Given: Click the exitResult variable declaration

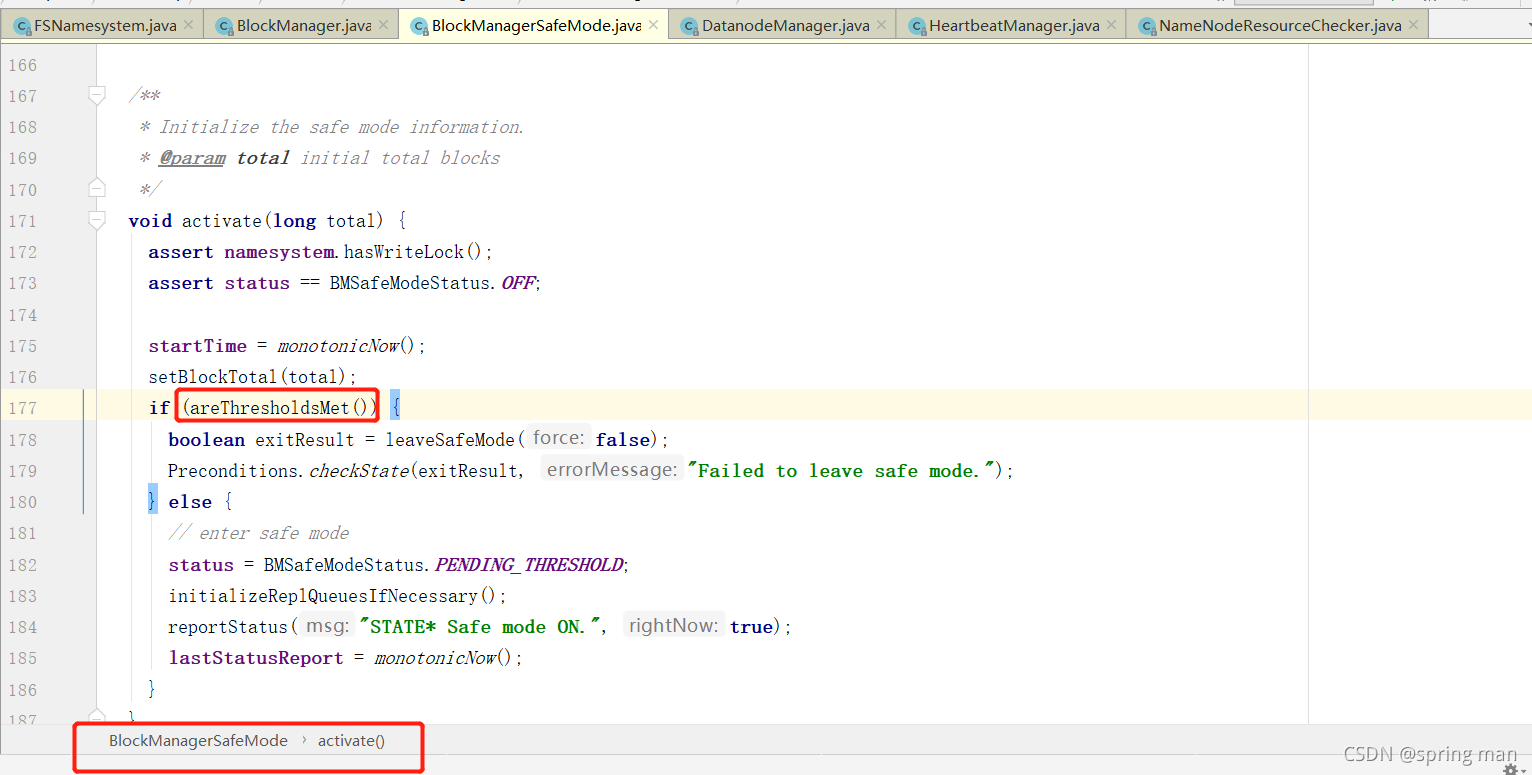Looking at the screenshot, I should [x=305, y=440].
